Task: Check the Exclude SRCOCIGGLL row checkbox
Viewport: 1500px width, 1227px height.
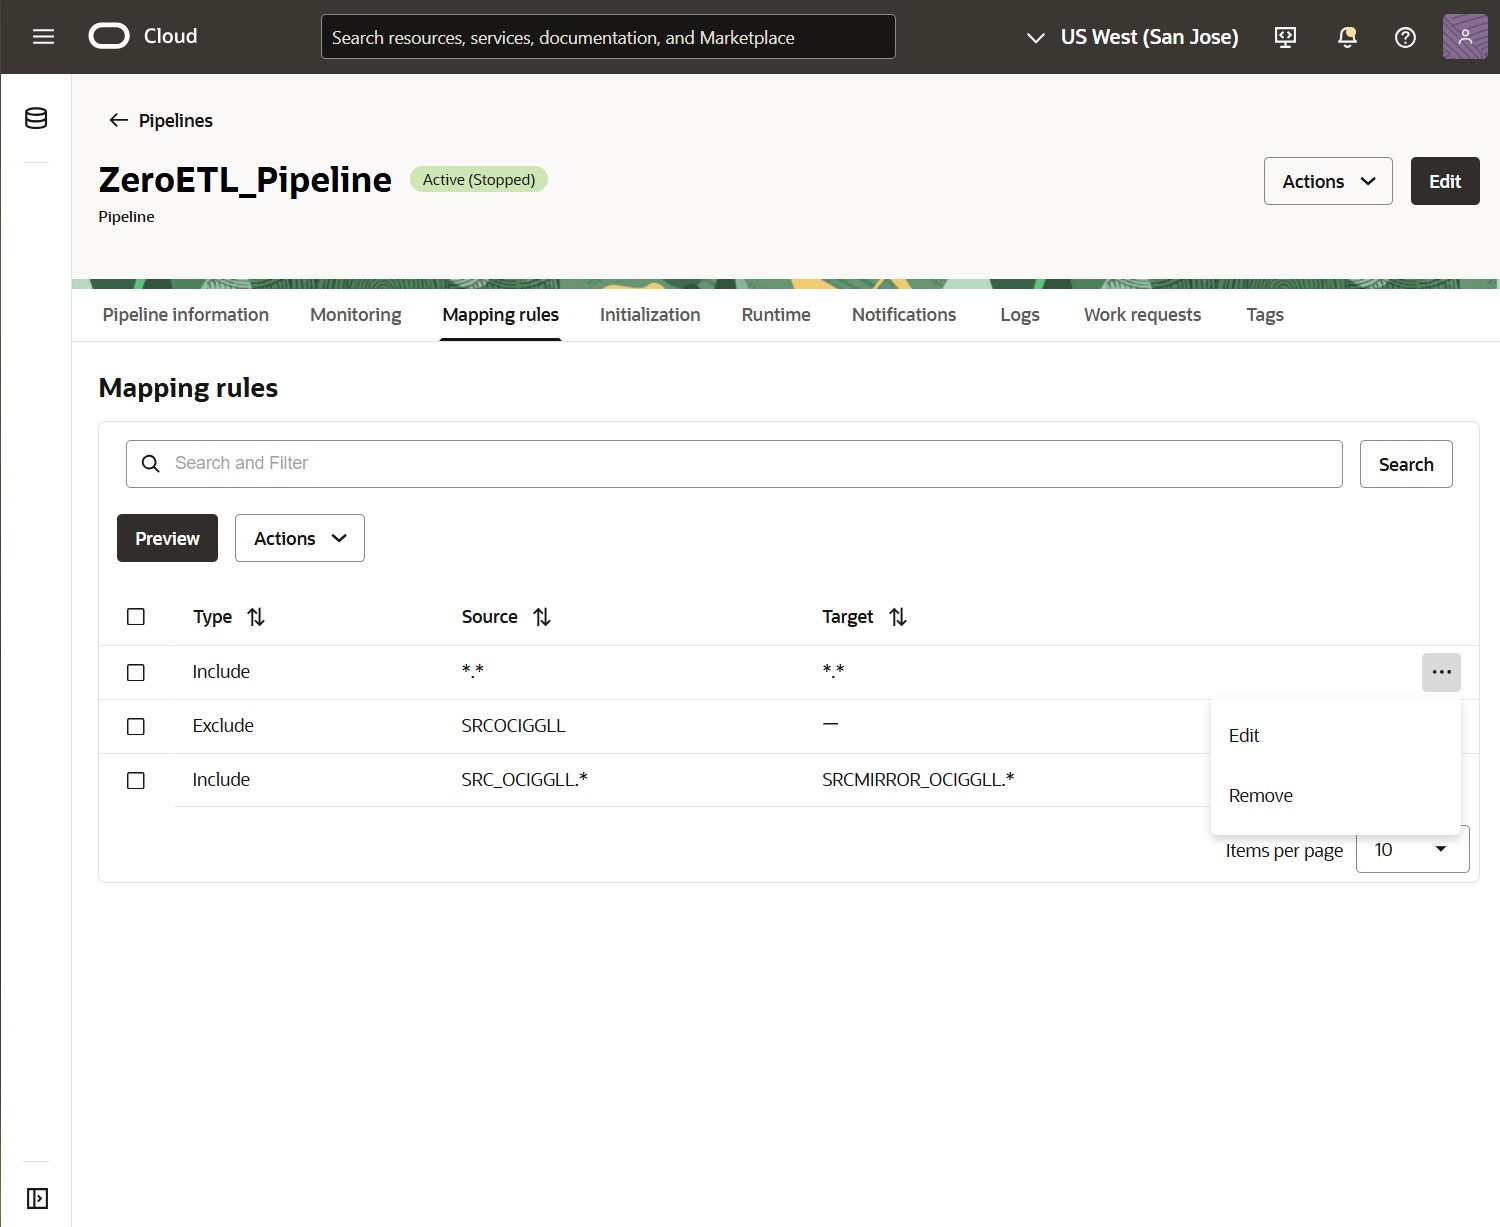Action: pyautogui.click(x=136, y=726)
